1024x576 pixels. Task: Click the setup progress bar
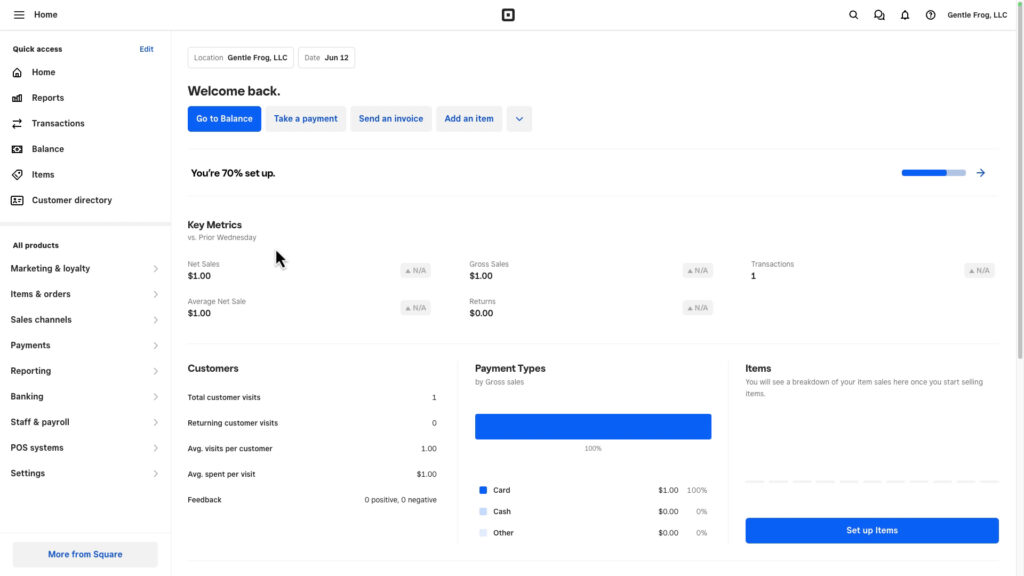pyautogui.click(x=933, y=173)
